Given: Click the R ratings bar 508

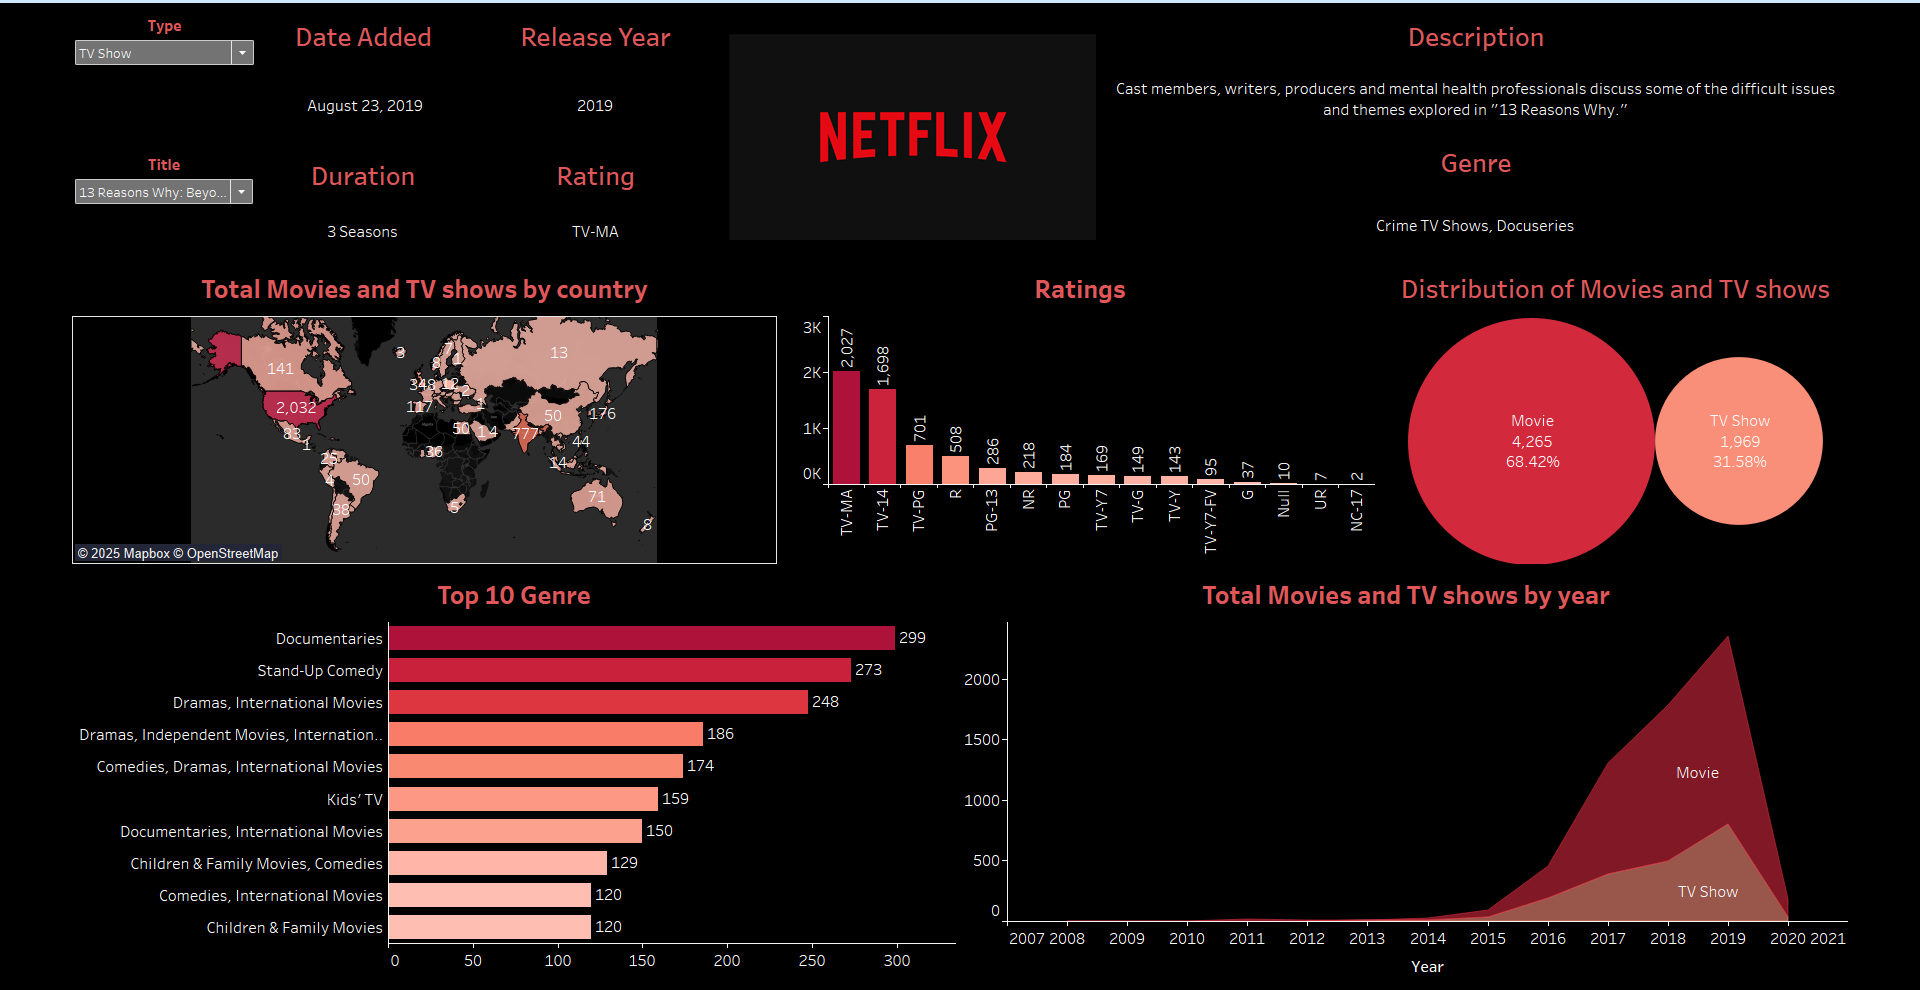Looking at the screenshot, I should click(955, 470).
